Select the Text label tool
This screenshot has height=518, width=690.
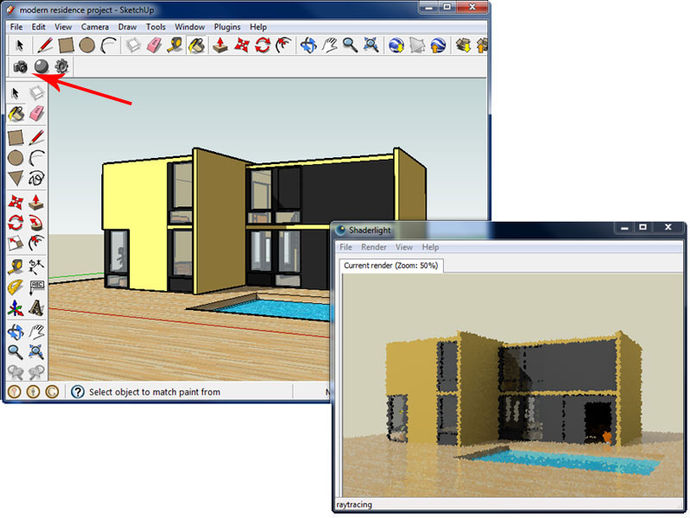pos(37,287)
